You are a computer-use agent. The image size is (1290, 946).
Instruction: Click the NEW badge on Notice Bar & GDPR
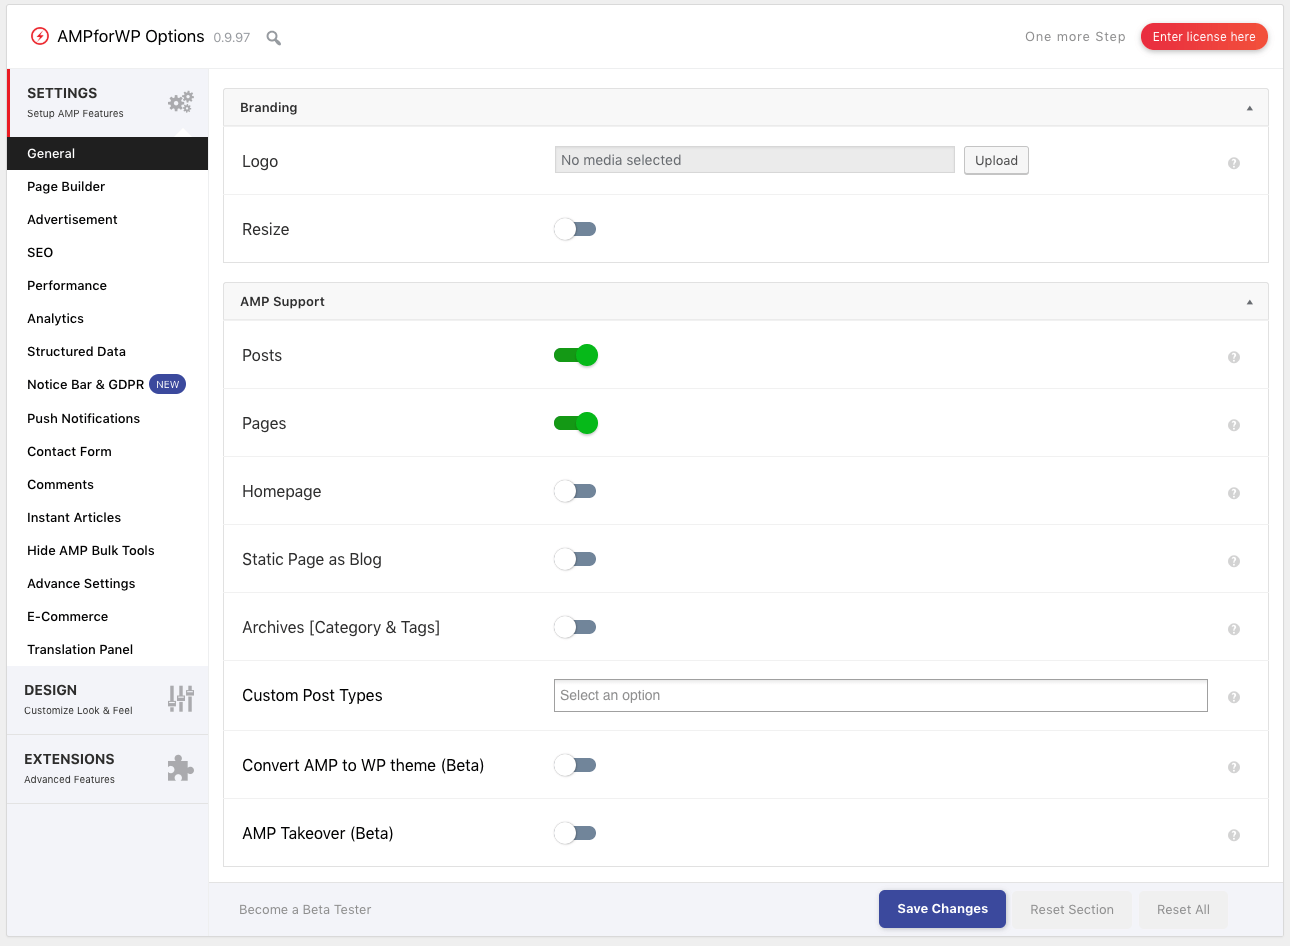click(167, 383)
